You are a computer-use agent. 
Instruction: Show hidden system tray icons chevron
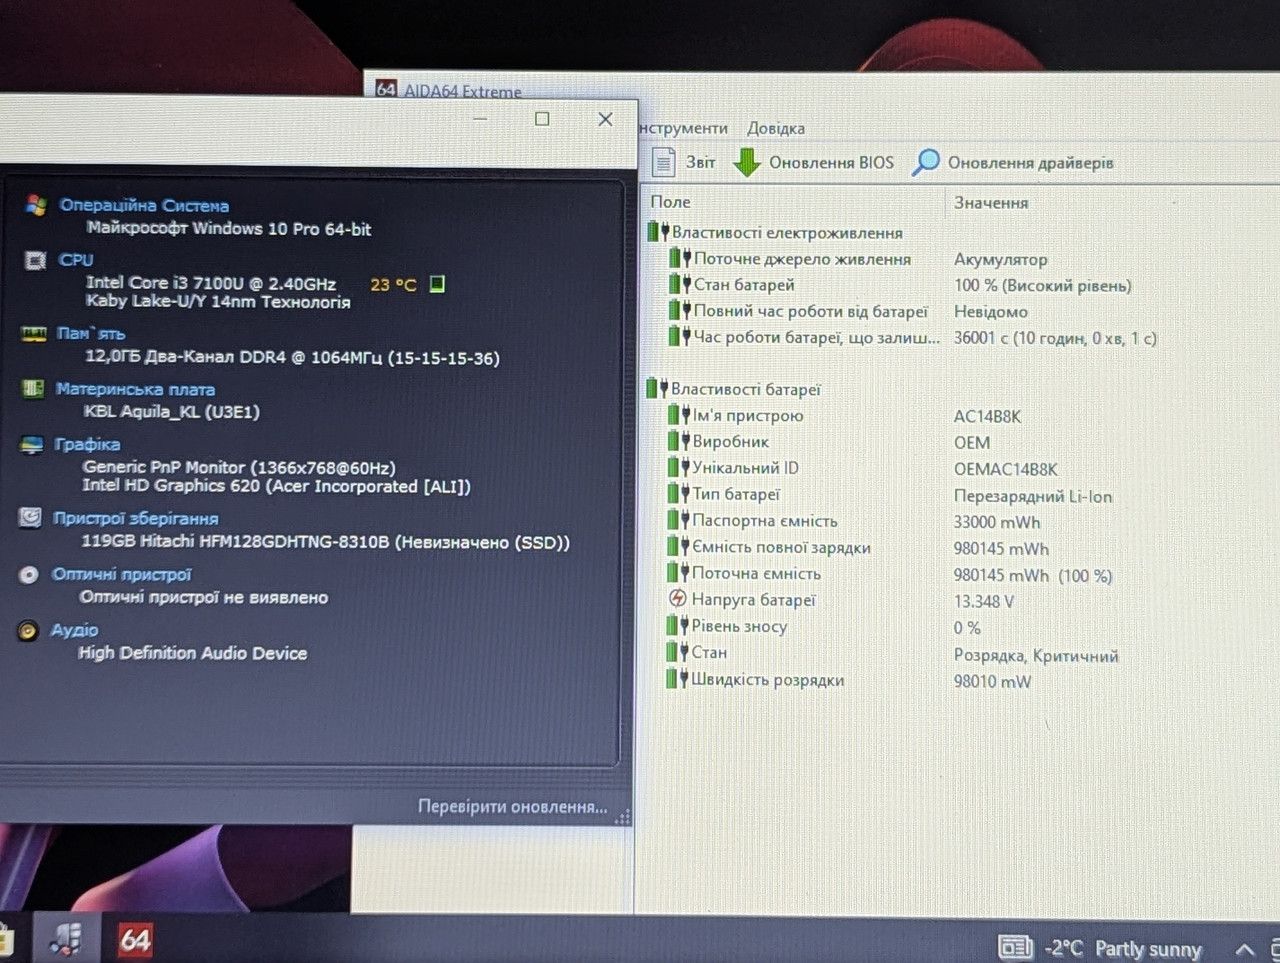1244,949
